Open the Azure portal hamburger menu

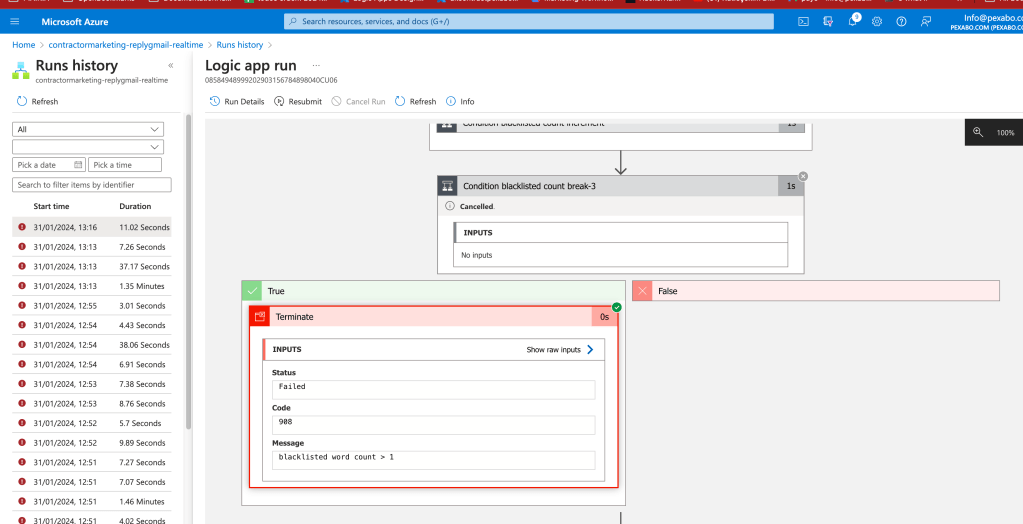[x=15, y=22]
